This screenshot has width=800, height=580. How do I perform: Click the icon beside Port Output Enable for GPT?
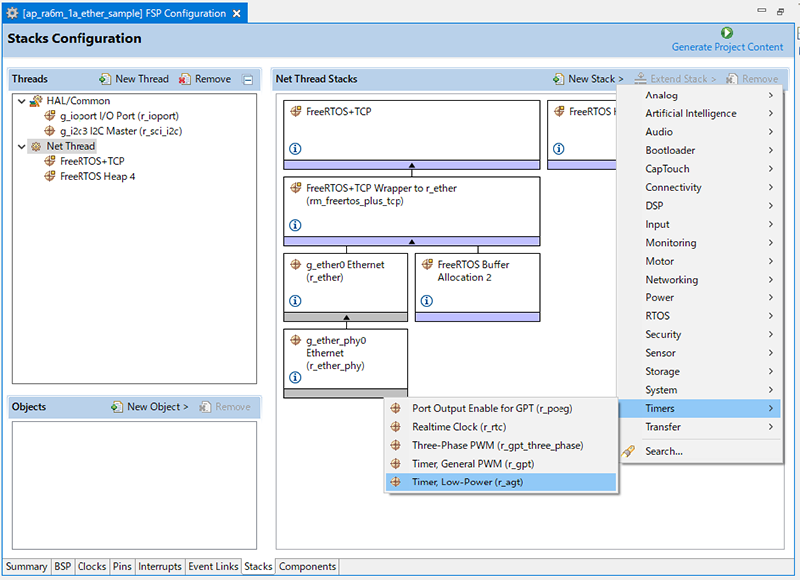395,408
